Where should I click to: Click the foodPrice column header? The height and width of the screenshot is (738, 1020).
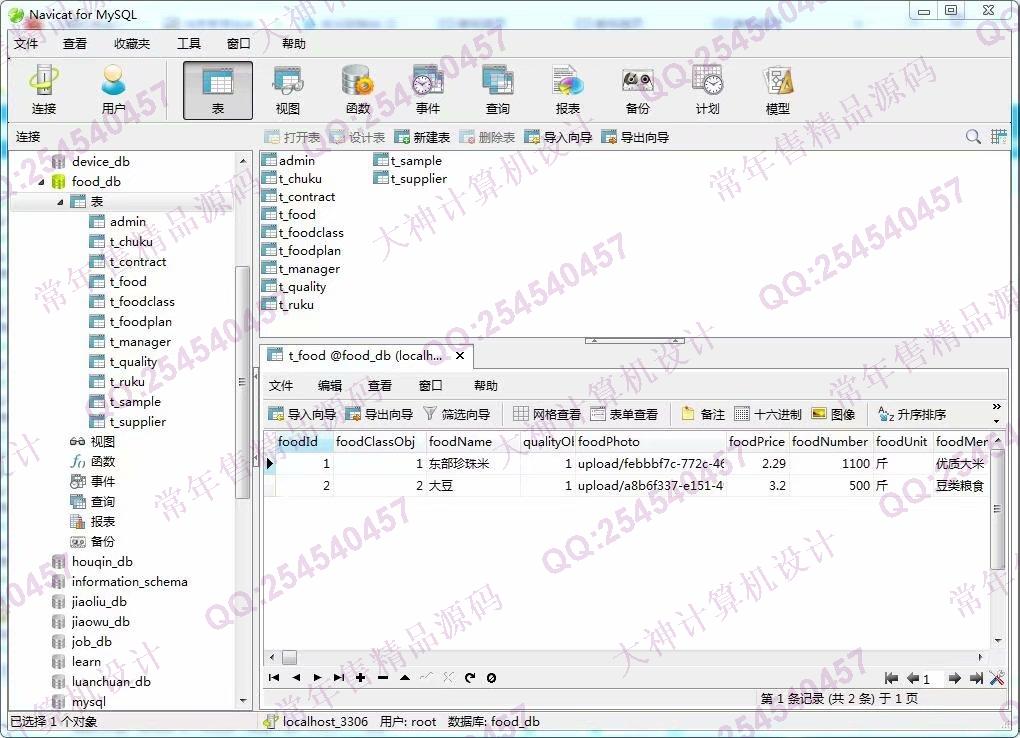(757, 441)
